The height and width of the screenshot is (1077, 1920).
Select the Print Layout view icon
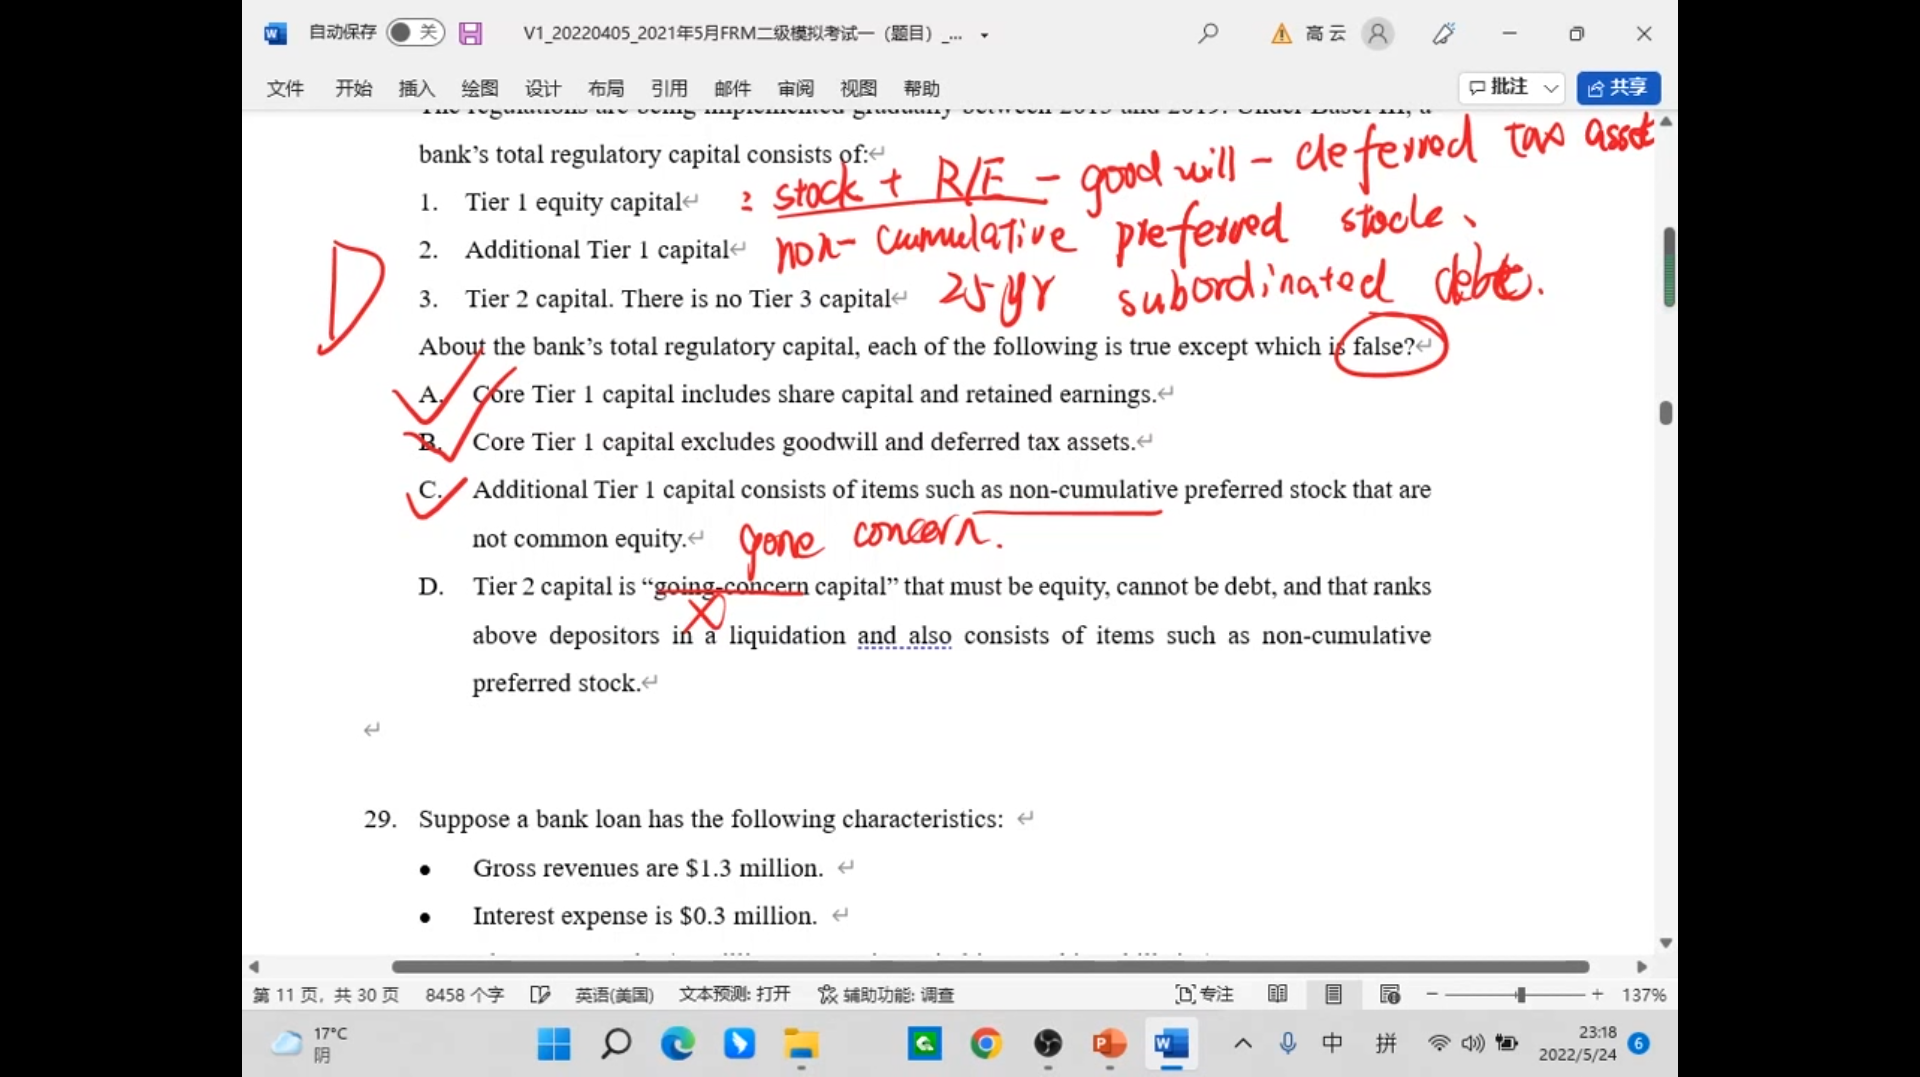click(1333, 994)
